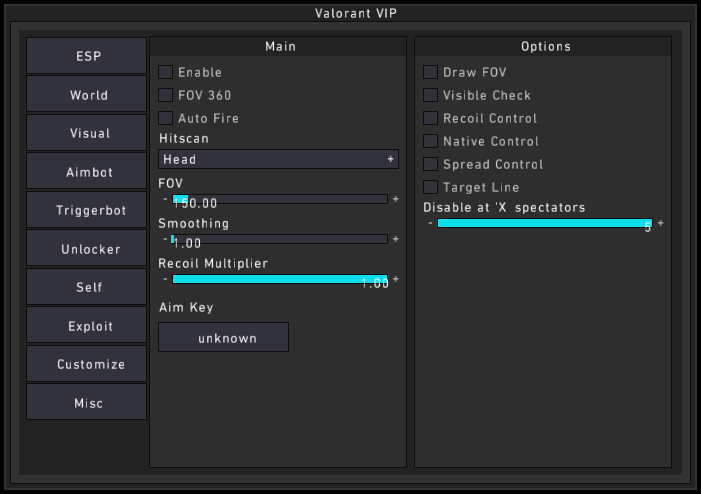Click the plus icon beside Recoil Multiplier
Image resolution: width=701 pixels, height=494 pixels.
[x=396, y=279]
